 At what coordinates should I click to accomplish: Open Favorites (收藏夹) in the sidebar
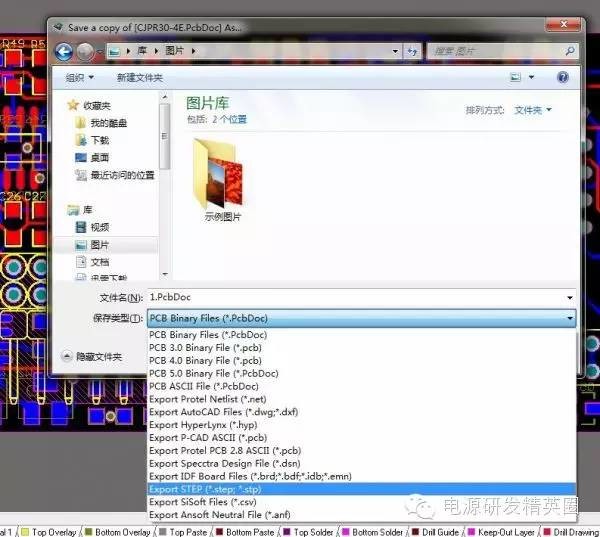point(96,105)
